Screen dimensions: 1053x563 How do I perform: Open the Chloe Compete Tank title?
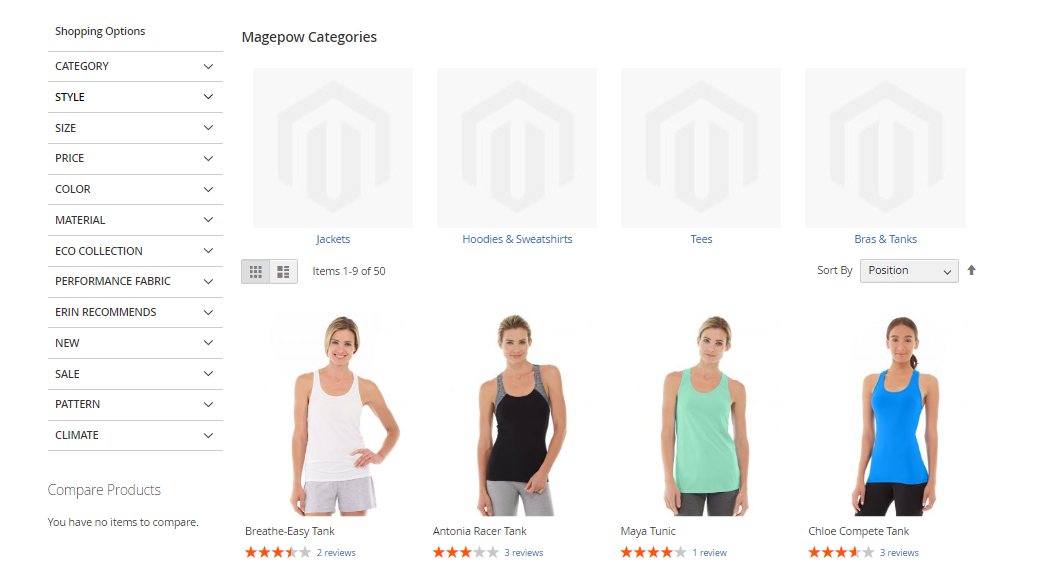point(858,531)
